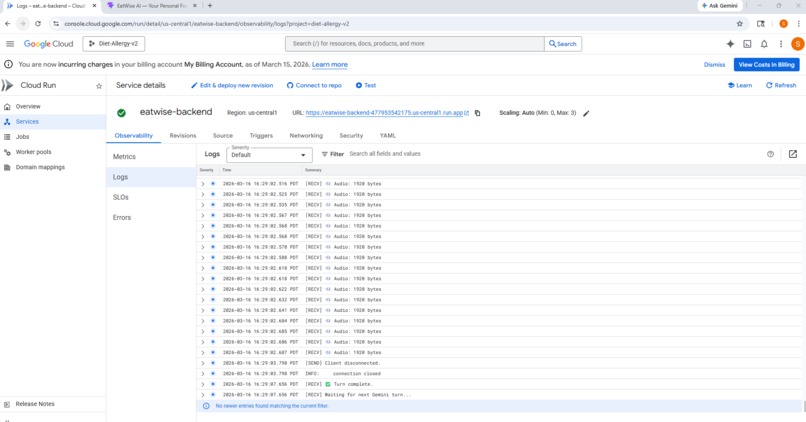This screenshot has height=422, width=806.
Task: Click the Ask Gemini browser button
Action: tap(719, 6)
